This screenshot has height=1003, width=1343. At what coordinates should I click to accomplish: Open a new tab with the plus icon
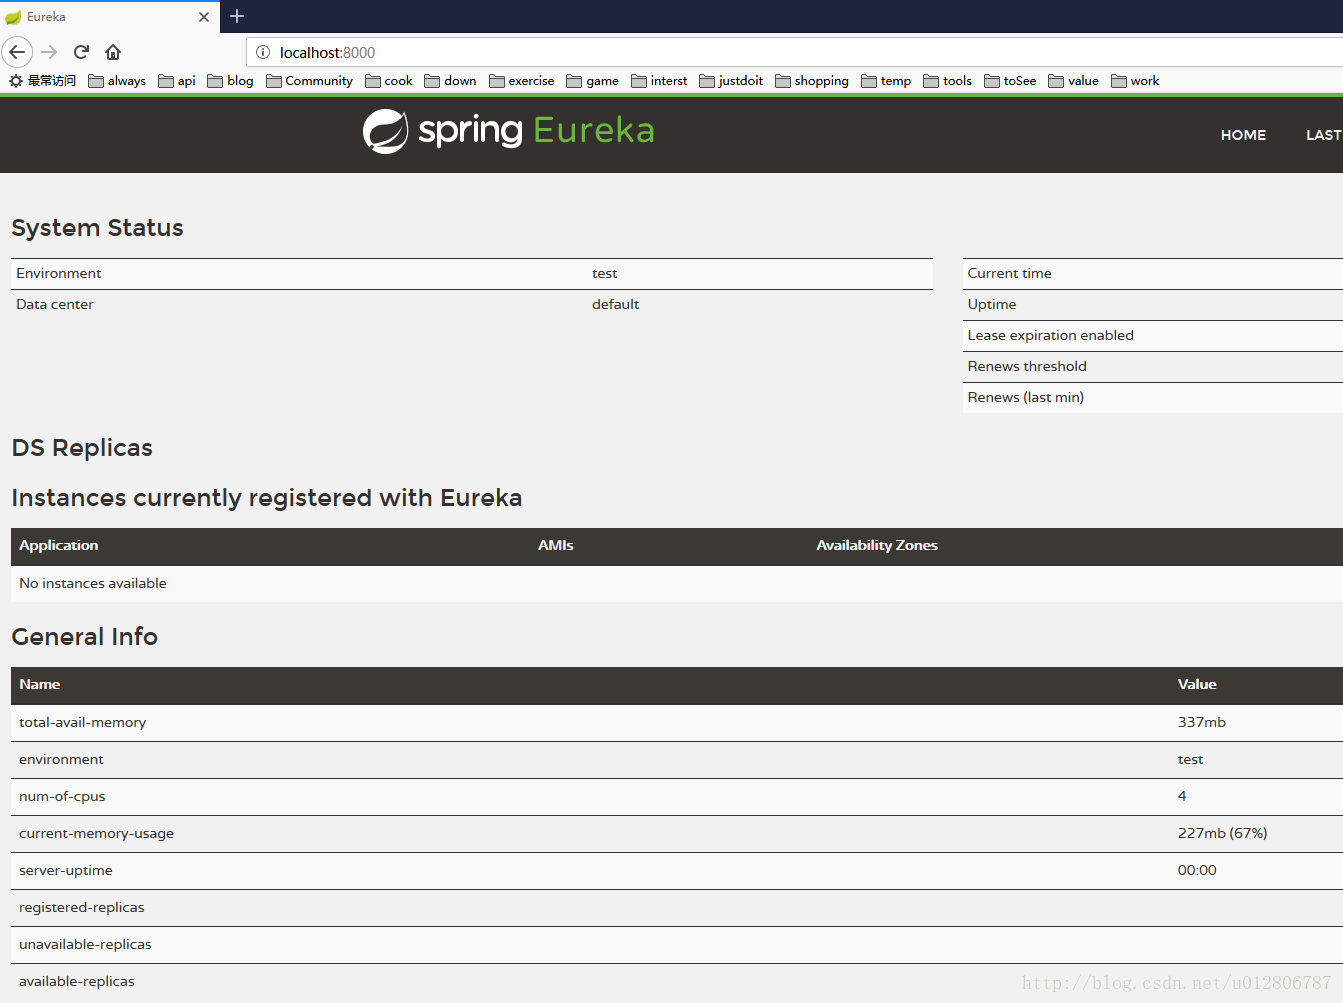pyautogui.click(x=237, y=16)
